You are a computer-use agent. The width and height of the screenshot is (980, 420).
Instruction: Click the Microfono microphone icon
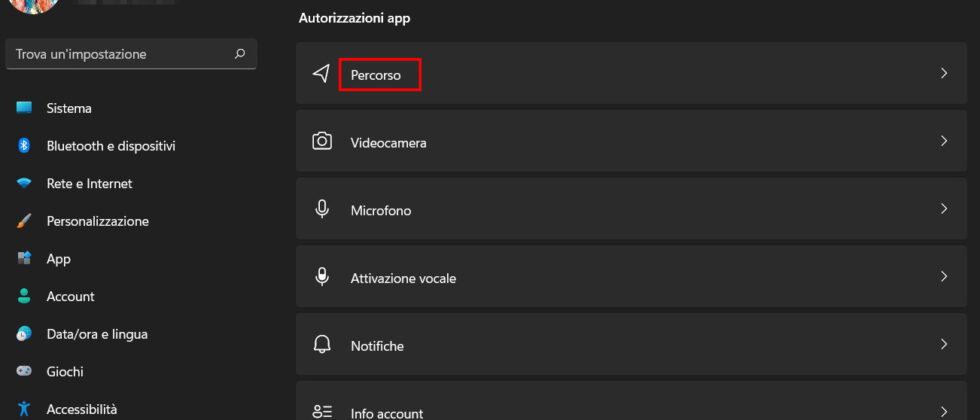pos(322,210)
